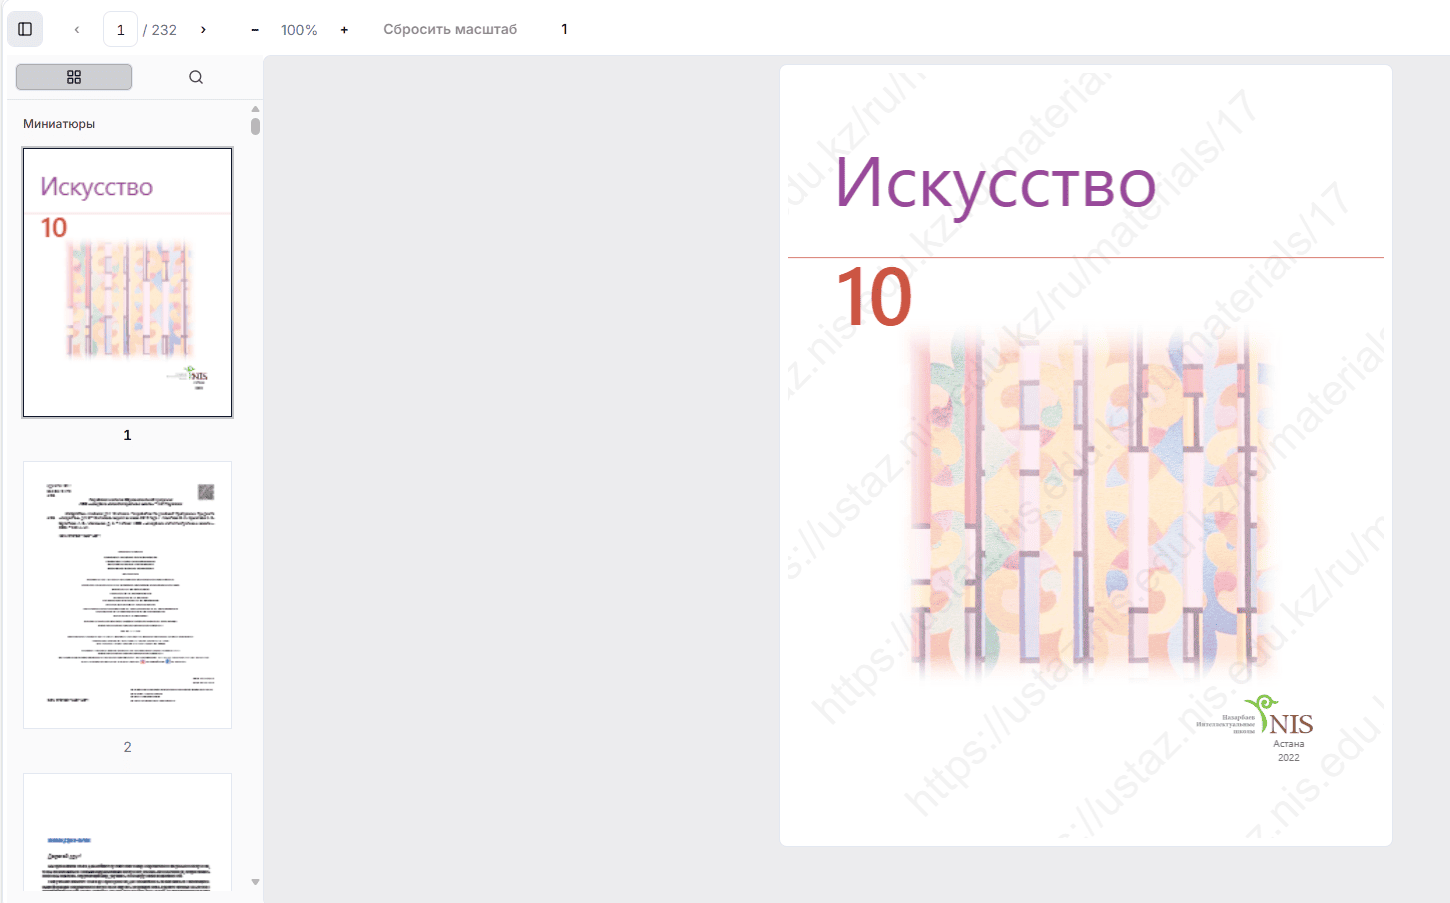Screen dimensions: 1450x903
Task: Click the thumbnail scrollbar down arrow
Action: pos(255,882)
